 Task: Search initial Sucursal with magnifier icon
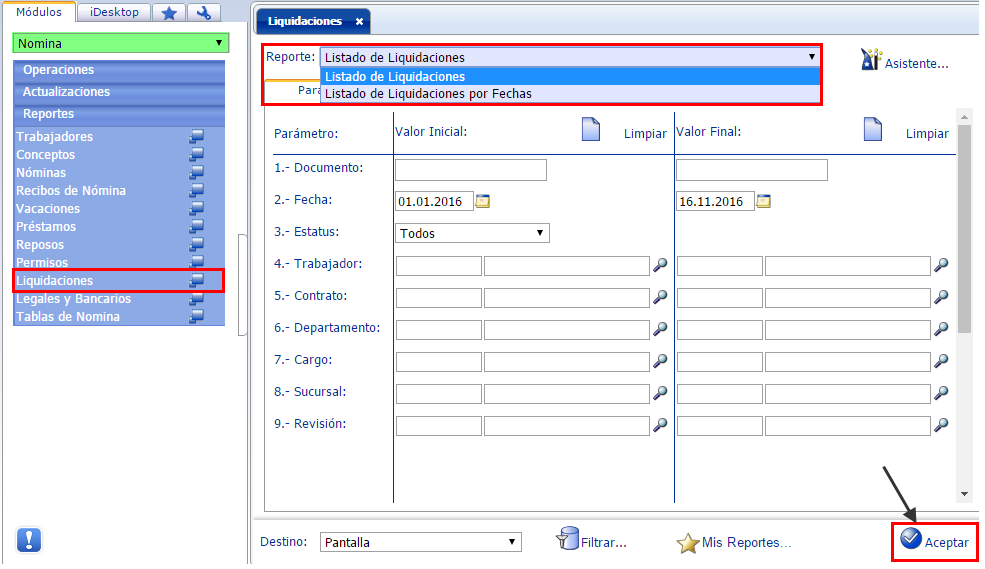pos(660,393)
